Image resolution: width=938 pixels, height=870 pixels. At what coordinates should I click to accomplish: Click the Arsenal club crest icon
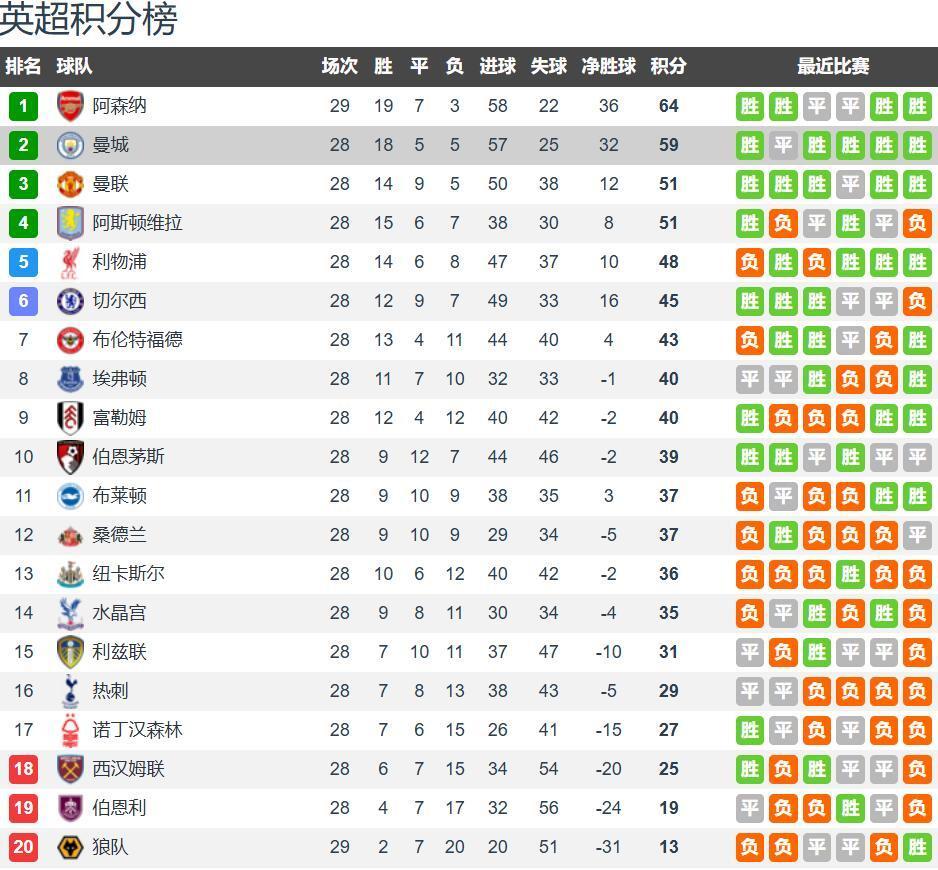click(70, 106)
